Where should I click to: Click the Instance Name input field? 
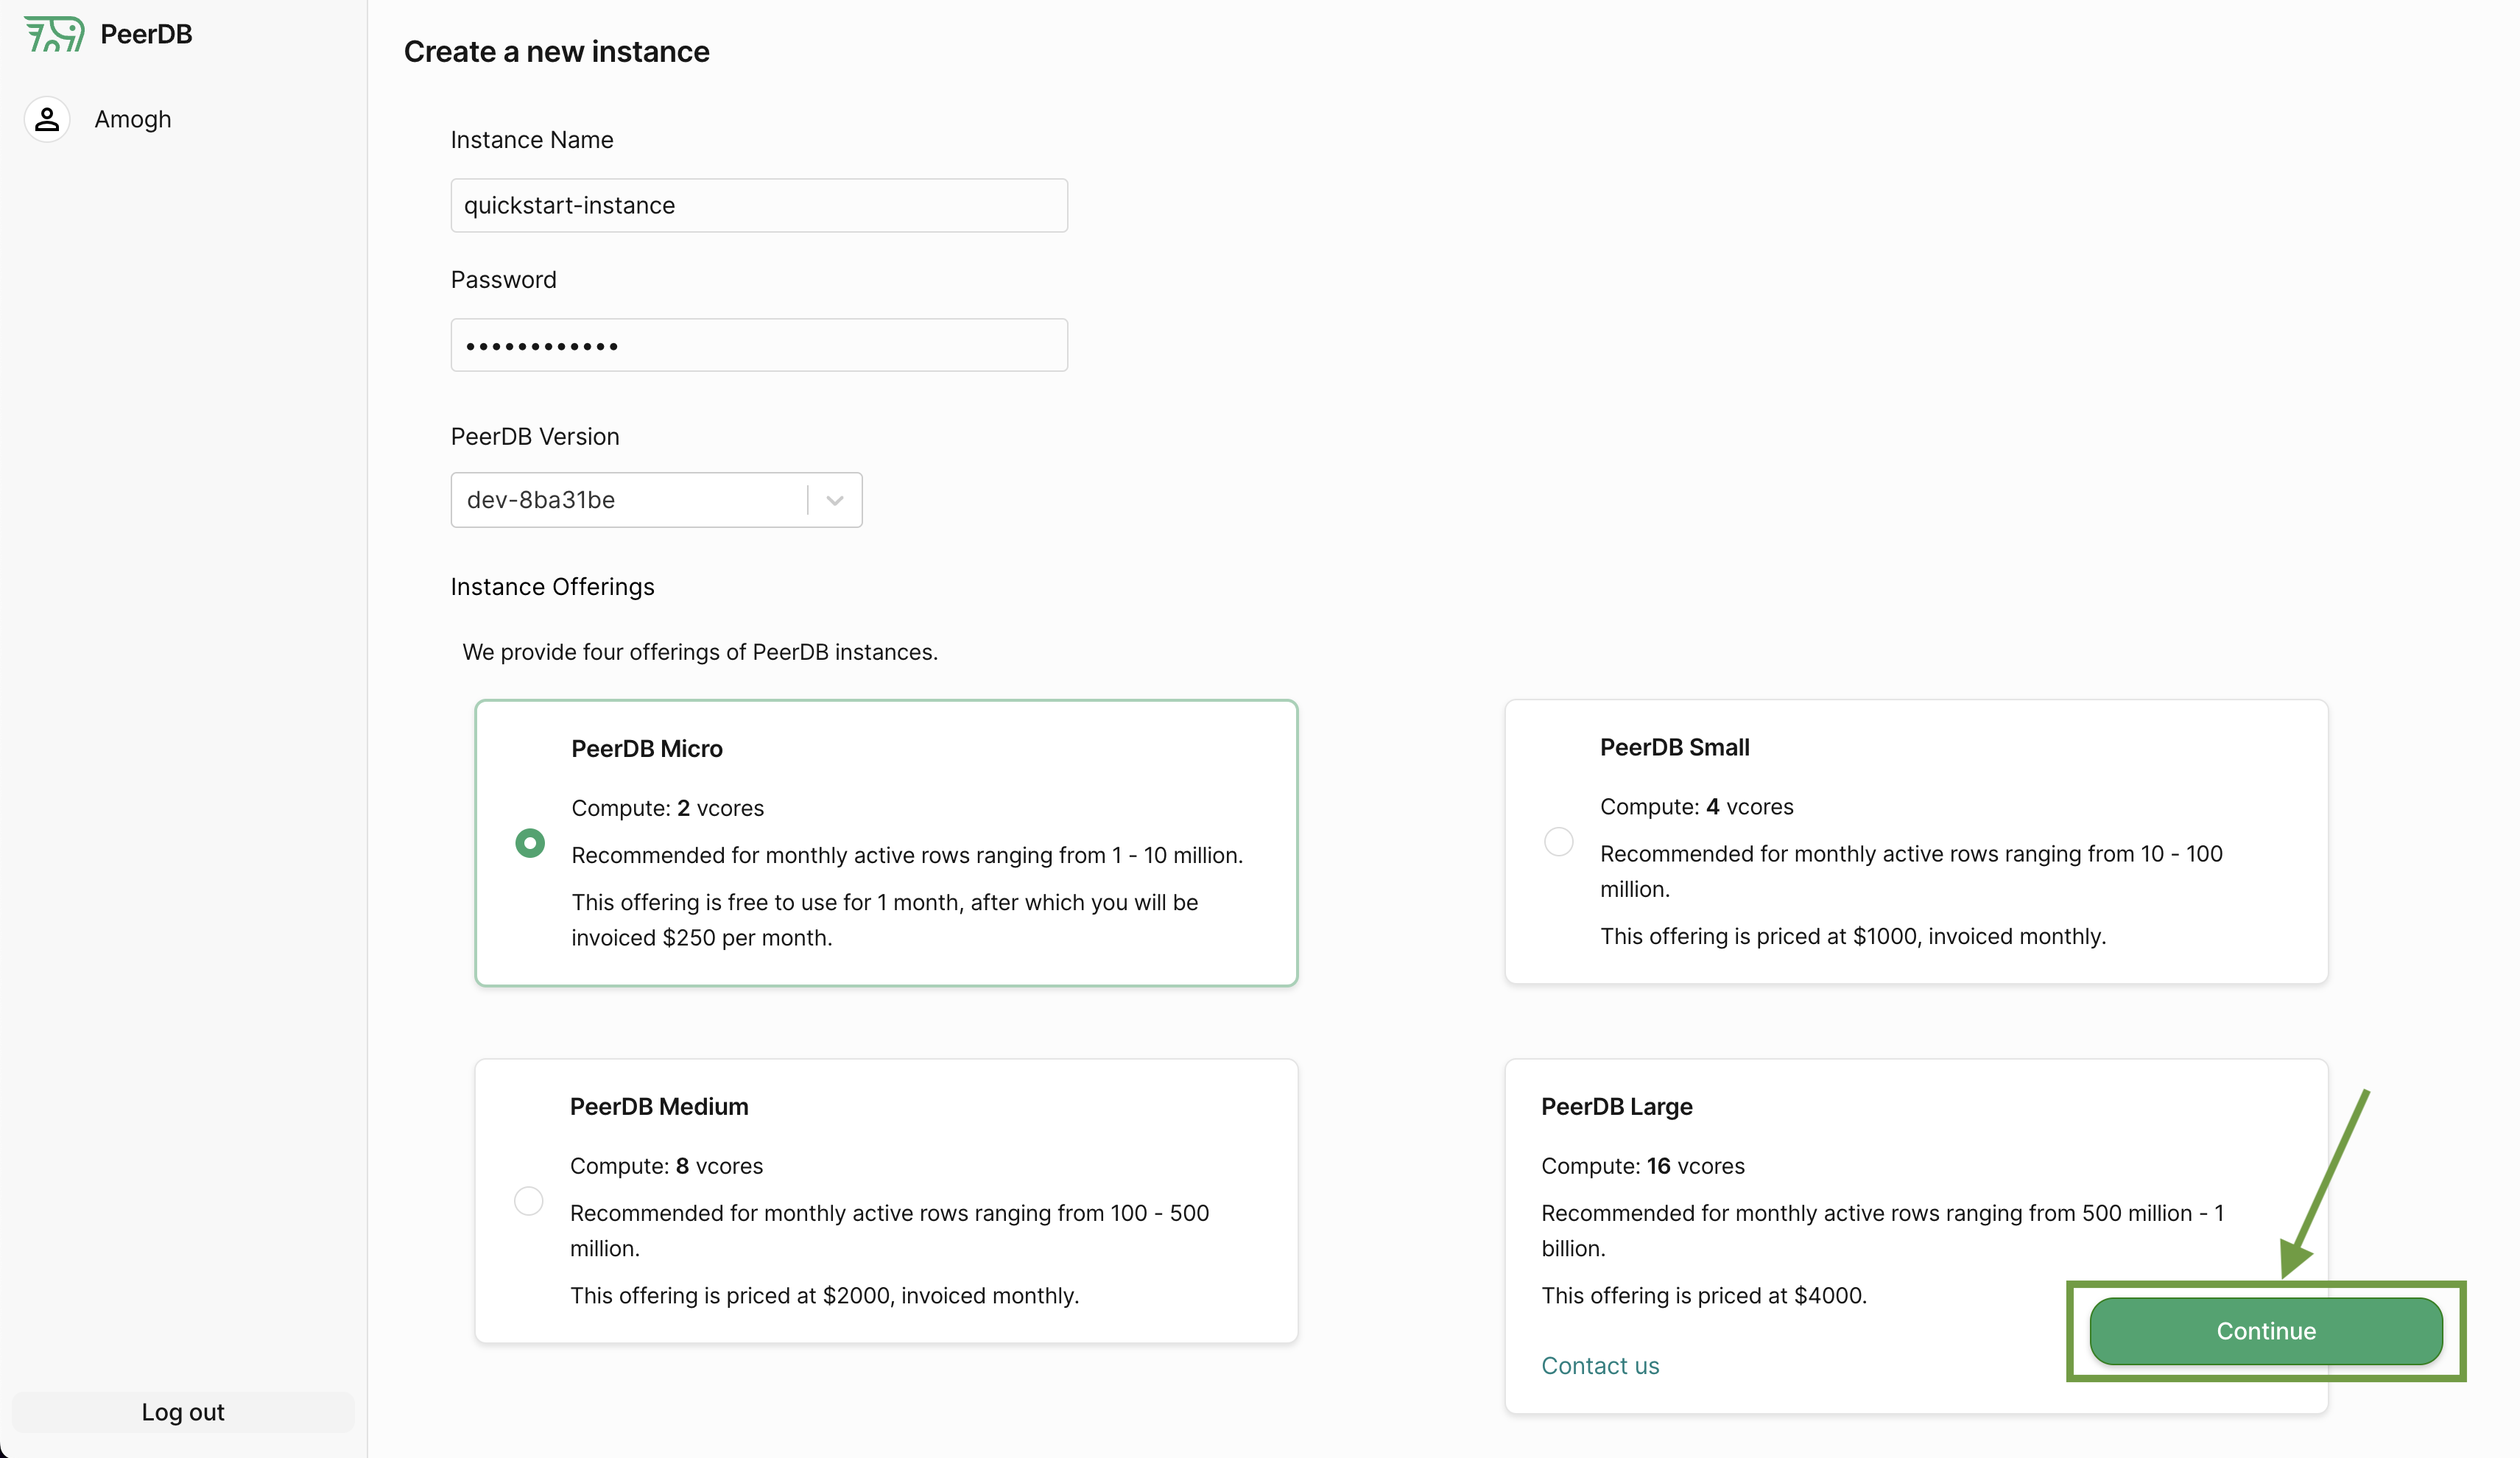coord(759,205)
